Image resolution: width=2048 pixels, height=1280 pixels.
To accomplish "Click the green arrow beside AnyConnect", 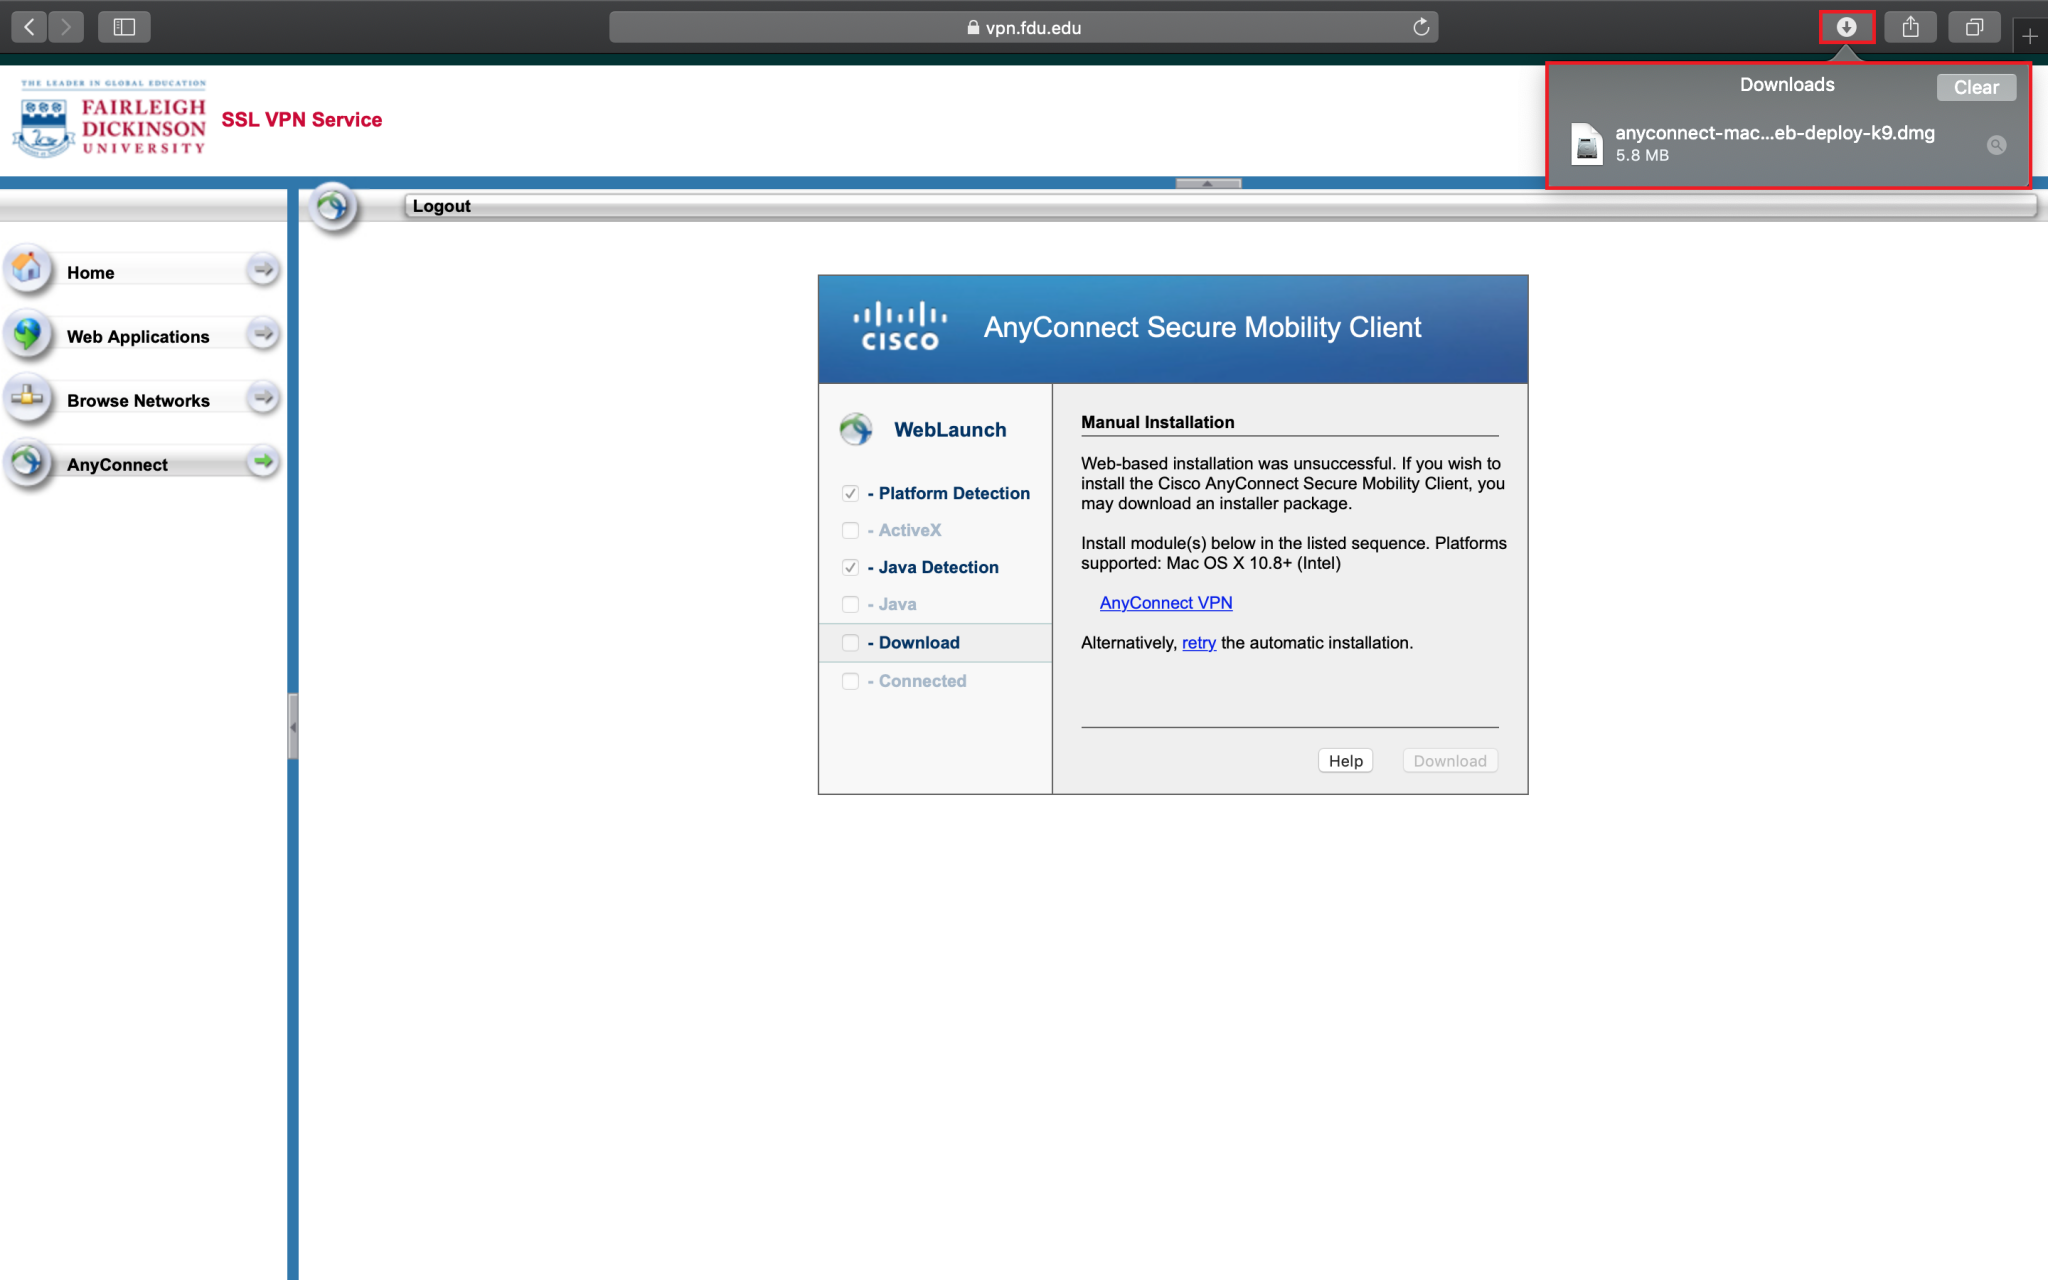I will coord(263,461).
